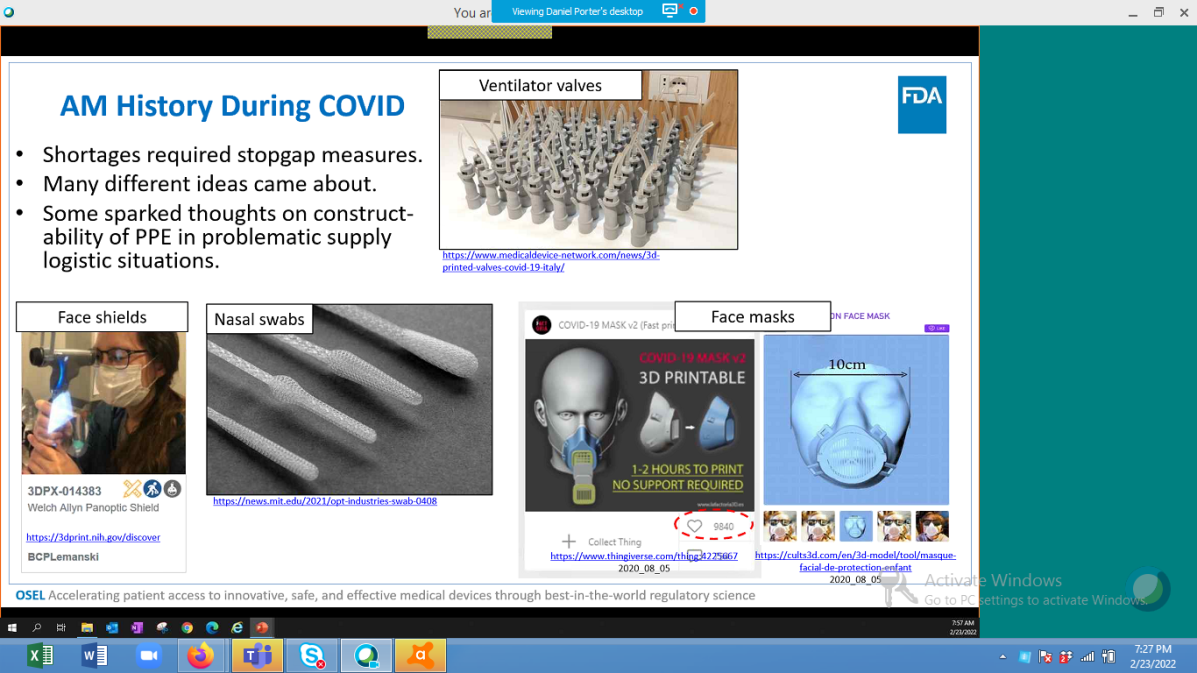Click '3DPX-014383' text under face shield

pyautogui.click(x=64, y=491)
